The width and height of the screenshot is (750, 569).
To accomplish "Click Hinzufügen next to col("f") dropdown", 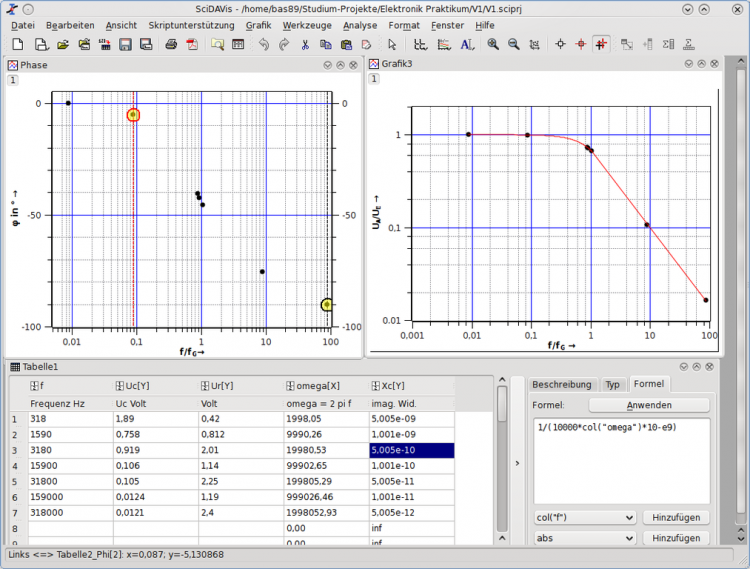I will [x=678, y=517].
